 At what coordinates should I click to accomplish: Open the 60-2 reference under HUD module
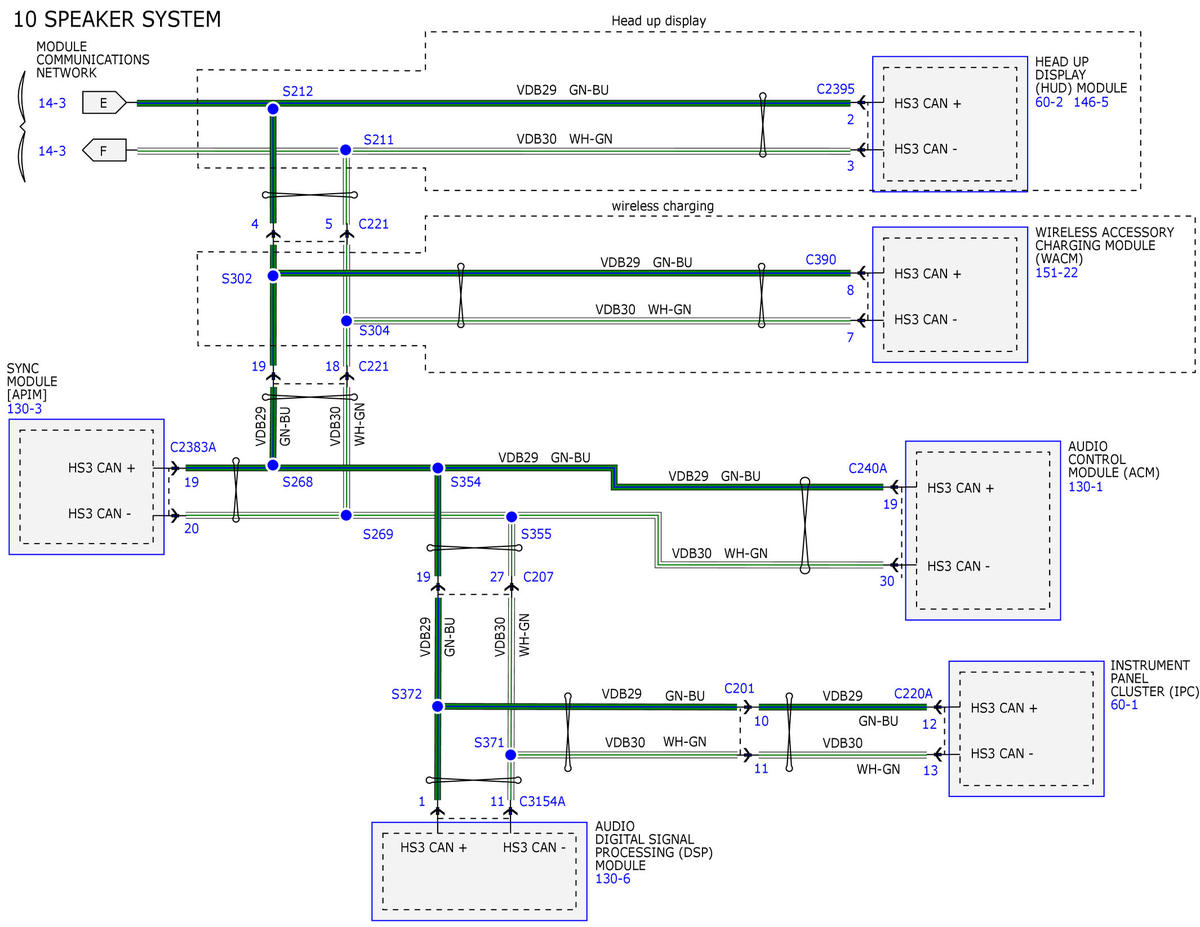(1050, 102)
